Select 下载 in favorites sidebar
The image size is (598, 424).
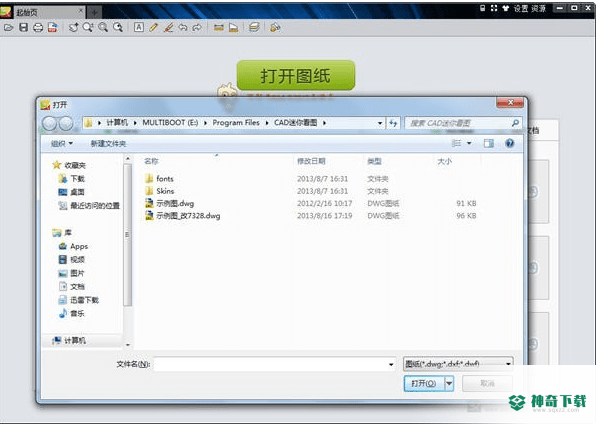[72, 179]
